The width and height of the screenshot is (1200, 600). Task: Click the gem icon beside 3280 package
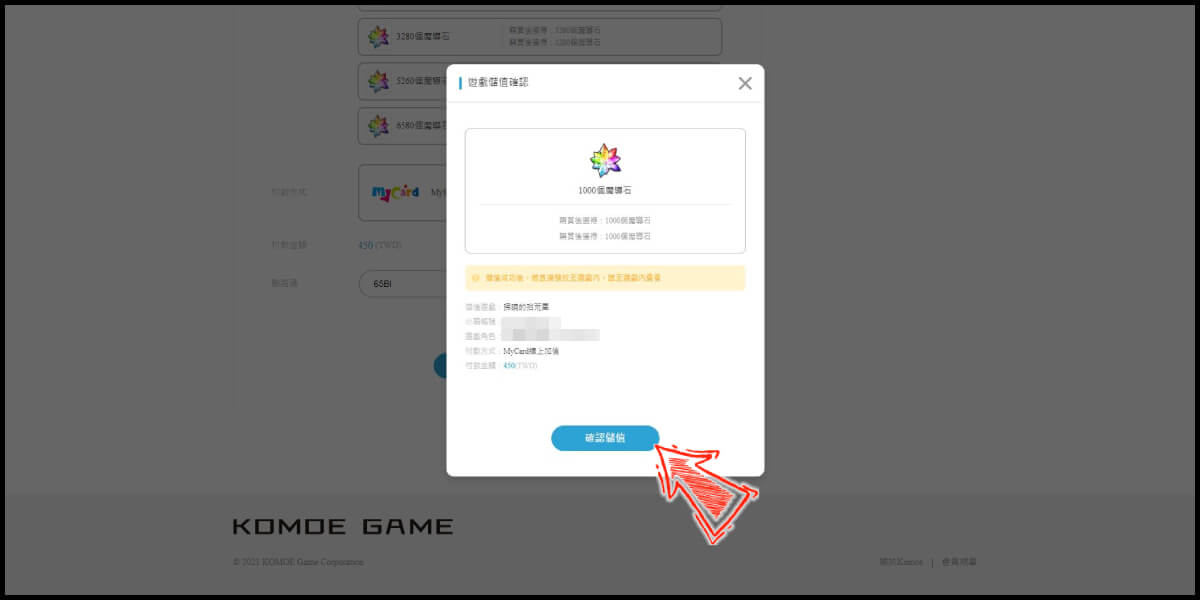[378, 37]
